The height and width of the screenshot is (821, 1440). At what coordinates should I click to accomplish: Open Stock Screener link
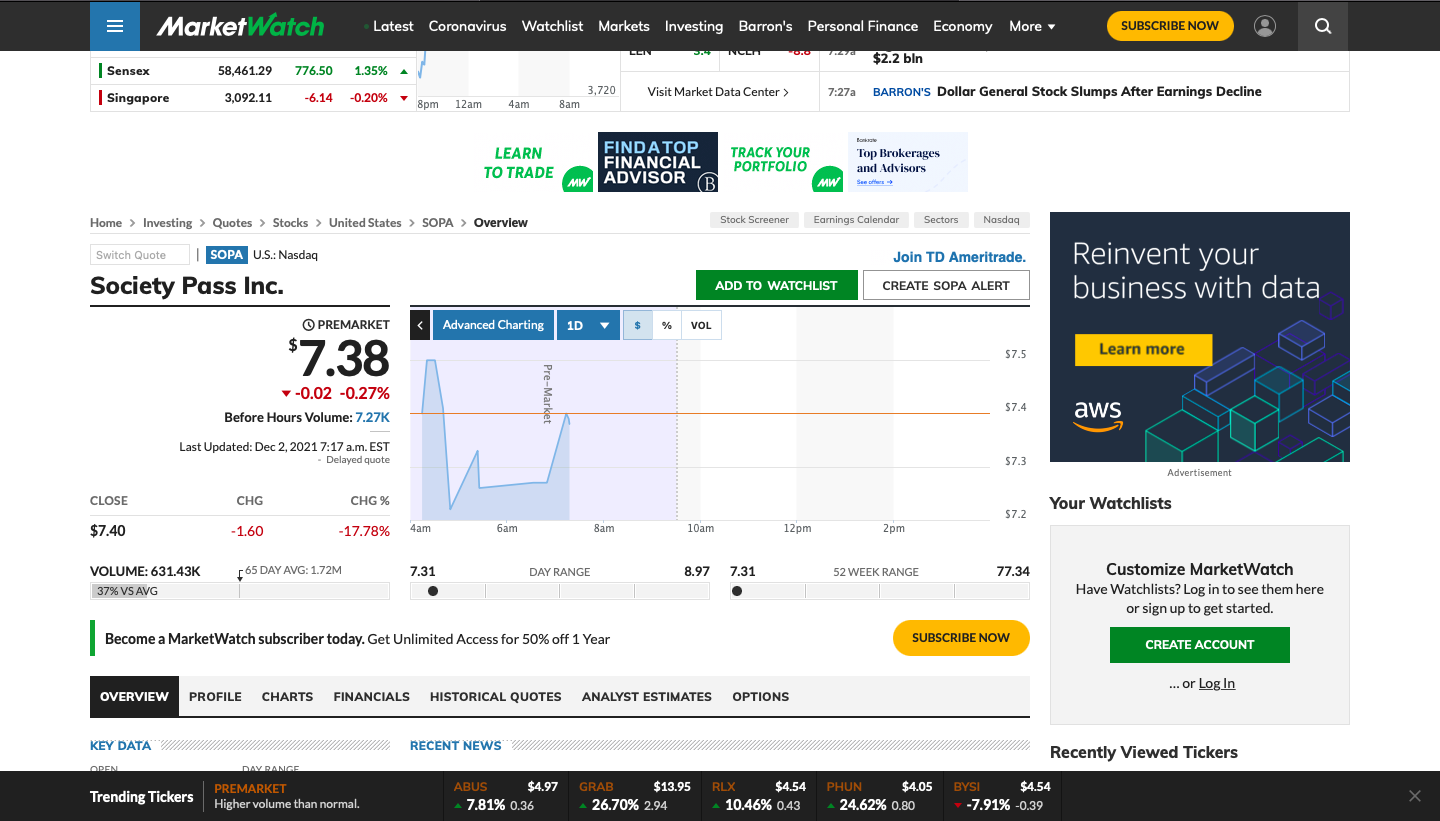(x=754, y=220)
